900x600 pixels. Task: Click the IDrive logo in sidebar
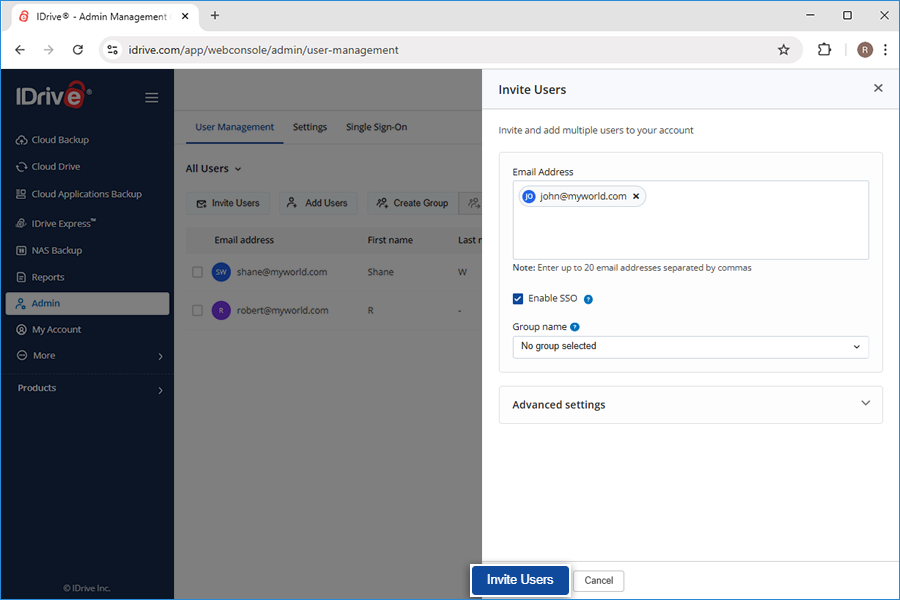53,95
